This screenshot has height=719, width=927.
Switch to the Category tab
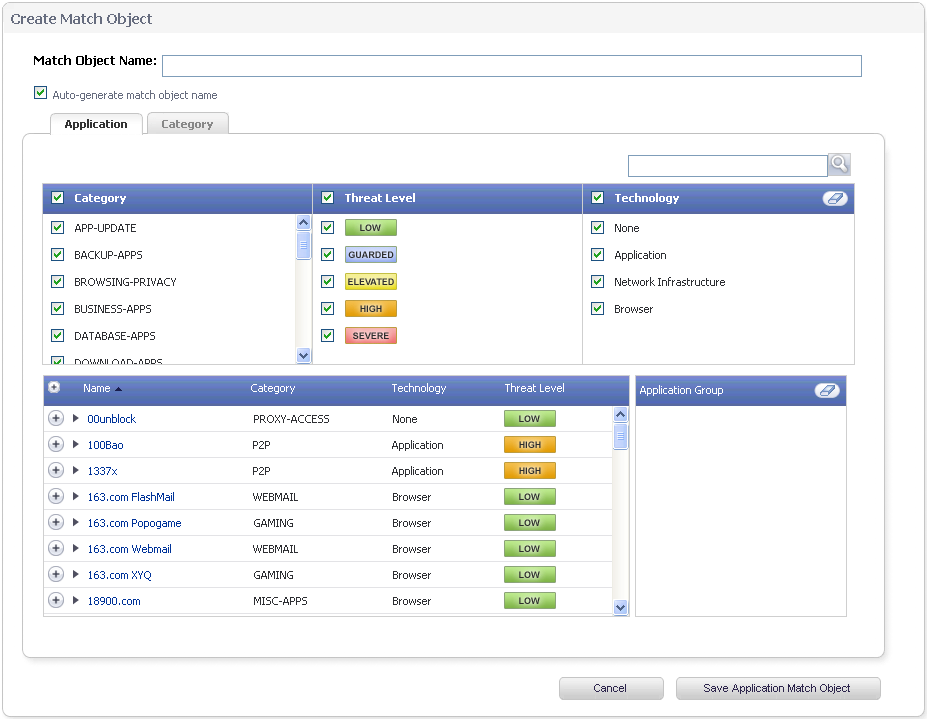click(x=187, y=124)
